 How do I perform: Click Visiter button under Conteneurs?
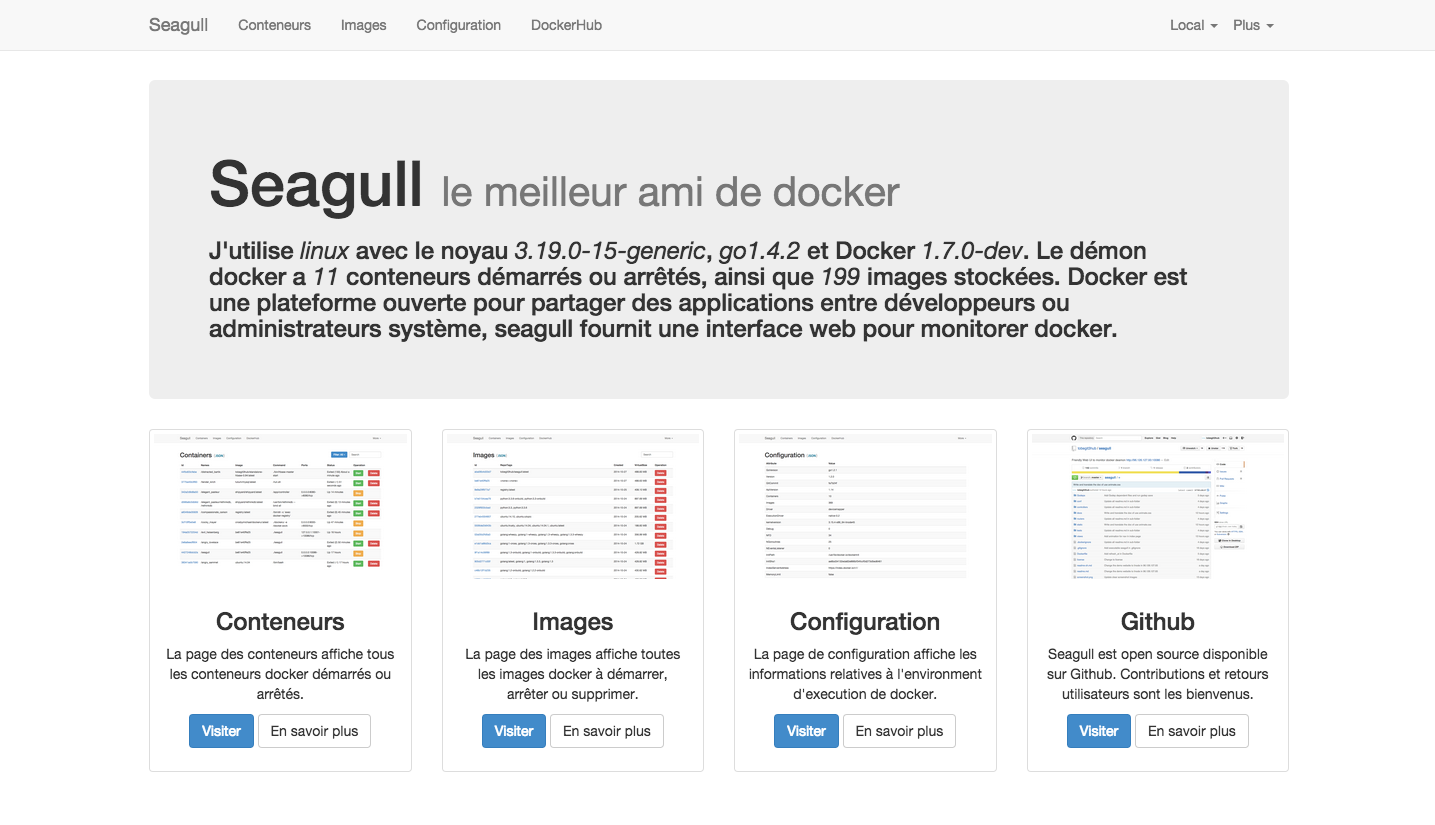(x=221, y=731)
